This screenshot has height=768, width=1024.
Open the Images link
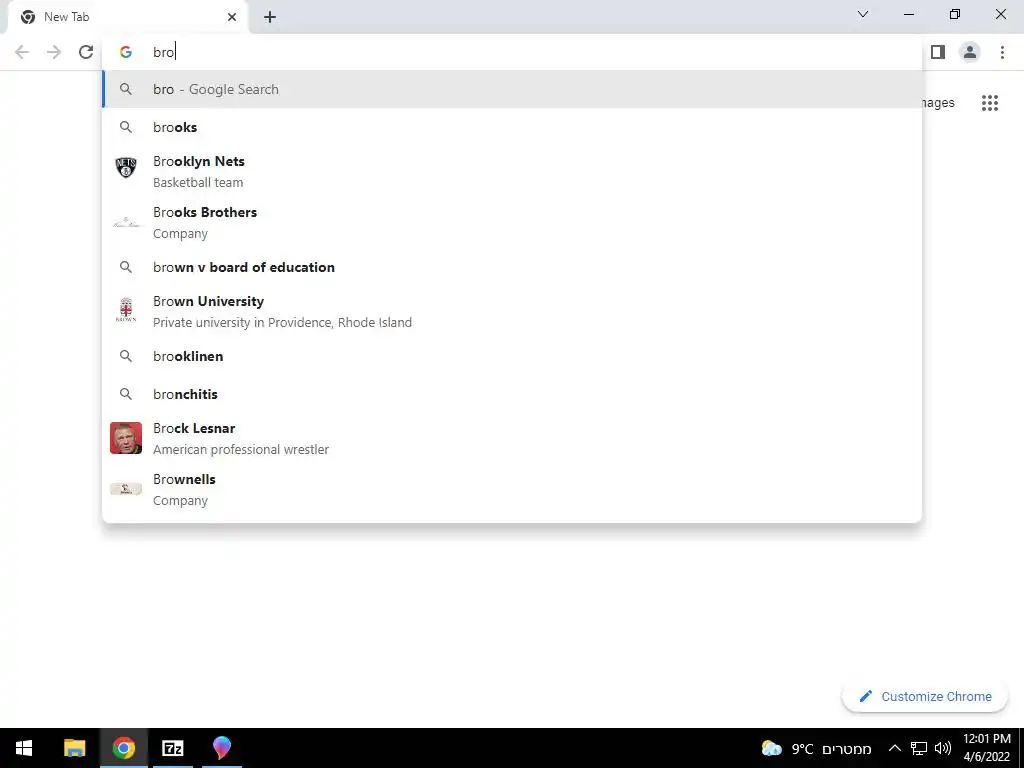coord(938,103)
